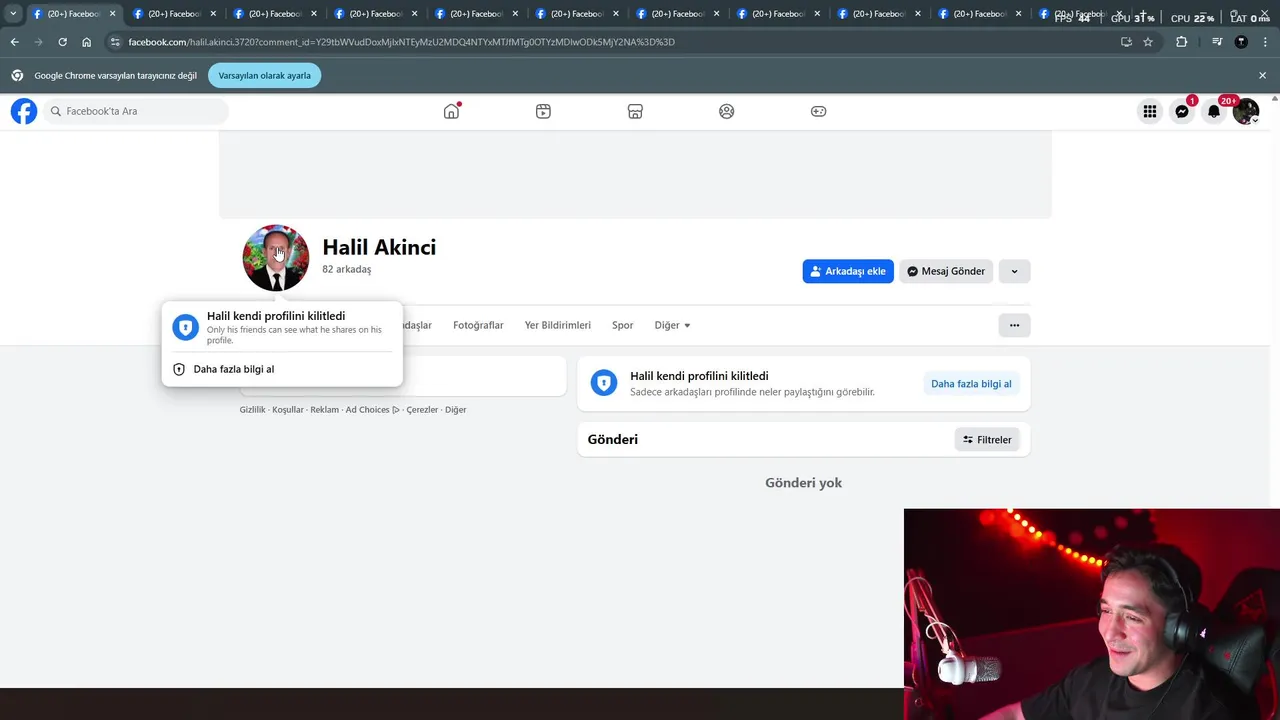The width and height of the screenshot is (1280, 720).
Task: Click the Gönderi heading text
Action: pyautogui.click(x=613, y=439)
